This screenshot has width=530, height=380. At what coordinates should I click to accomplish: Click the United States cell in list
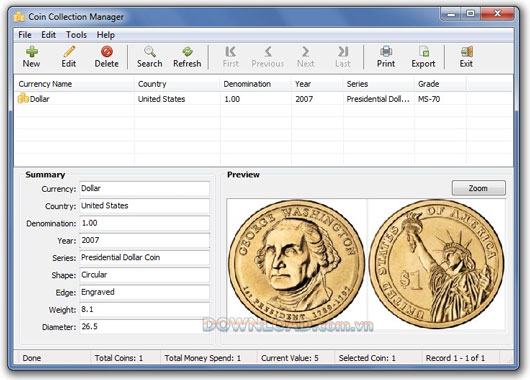pos(162,99)
